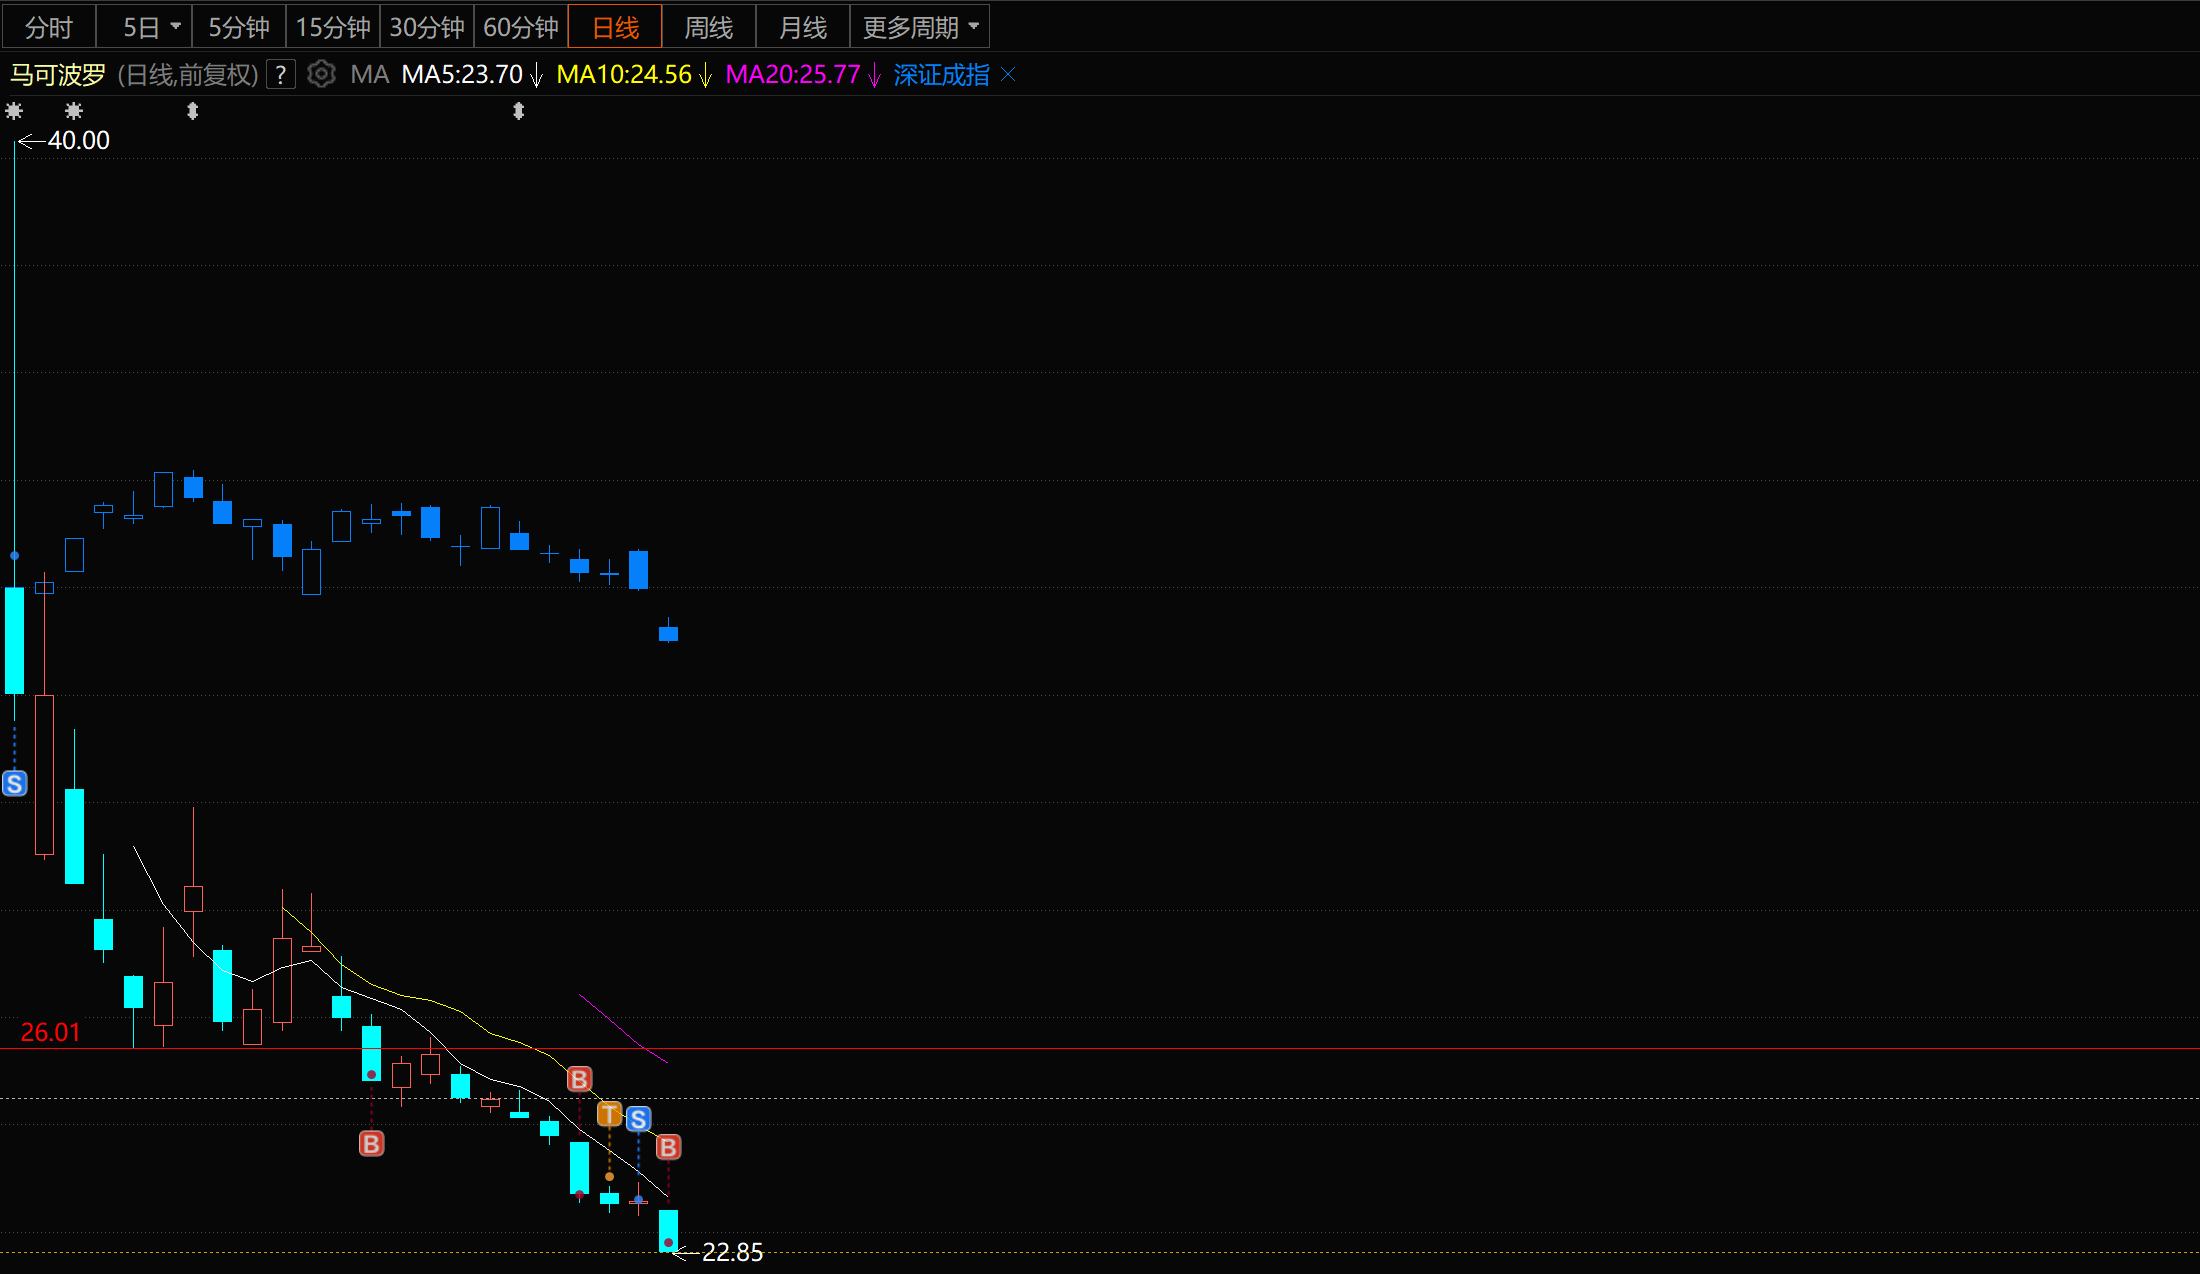Image resolution: width=2200 pixels, height=1274 pixels.
Task: Remove the 深证成指 overlay with the X
Action: pyautogui.click(x=1009, y=75)
